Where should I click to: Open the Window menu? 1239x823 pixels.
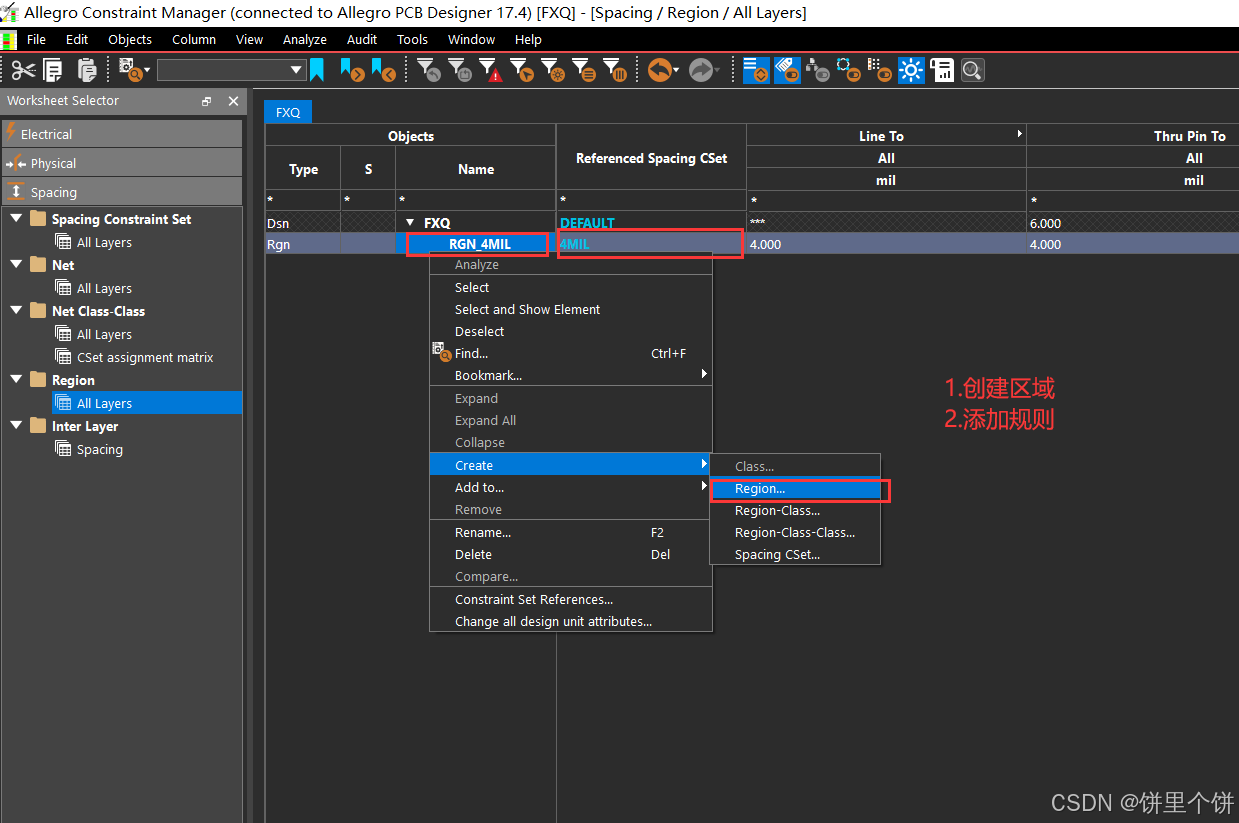[471, 39]
